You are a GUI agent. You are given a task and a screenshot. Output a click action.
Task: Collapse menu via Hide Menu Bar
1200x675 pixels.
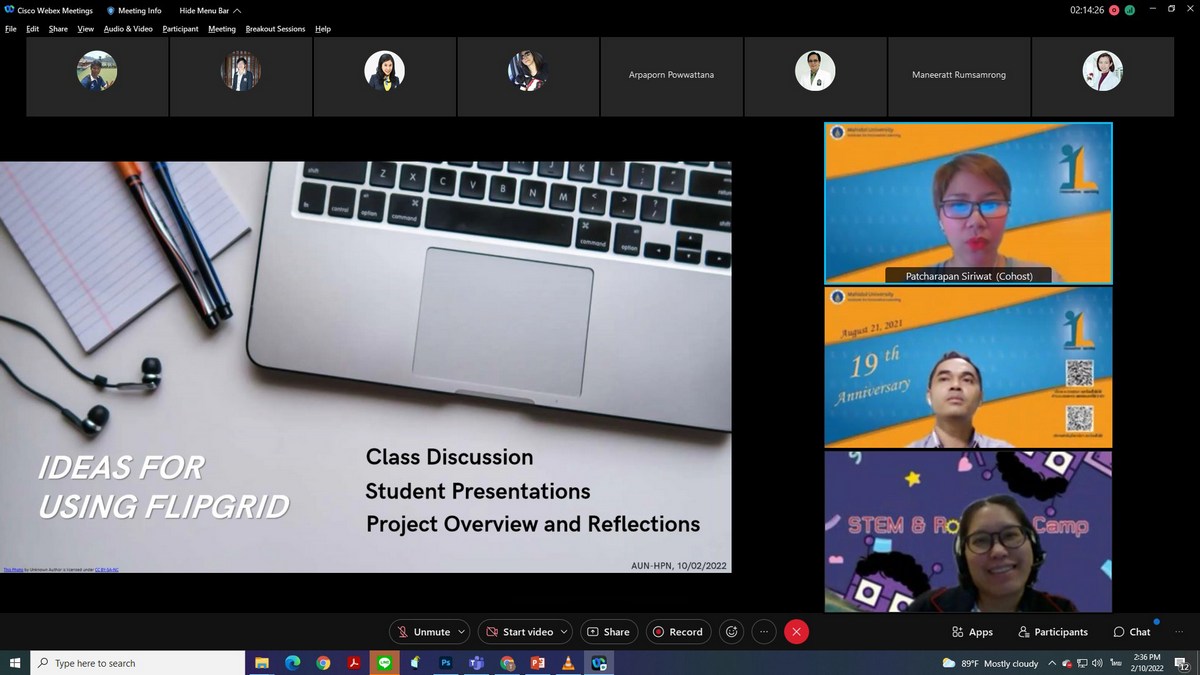206,11
